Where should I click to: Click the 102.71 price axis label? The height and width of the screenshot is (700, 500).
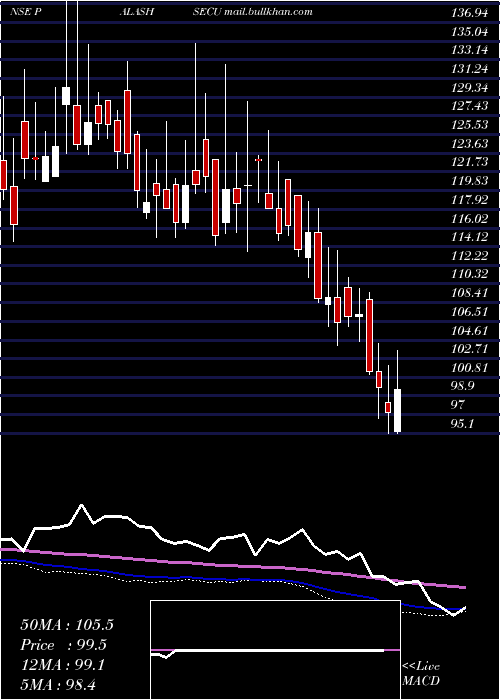pos(469,348)
